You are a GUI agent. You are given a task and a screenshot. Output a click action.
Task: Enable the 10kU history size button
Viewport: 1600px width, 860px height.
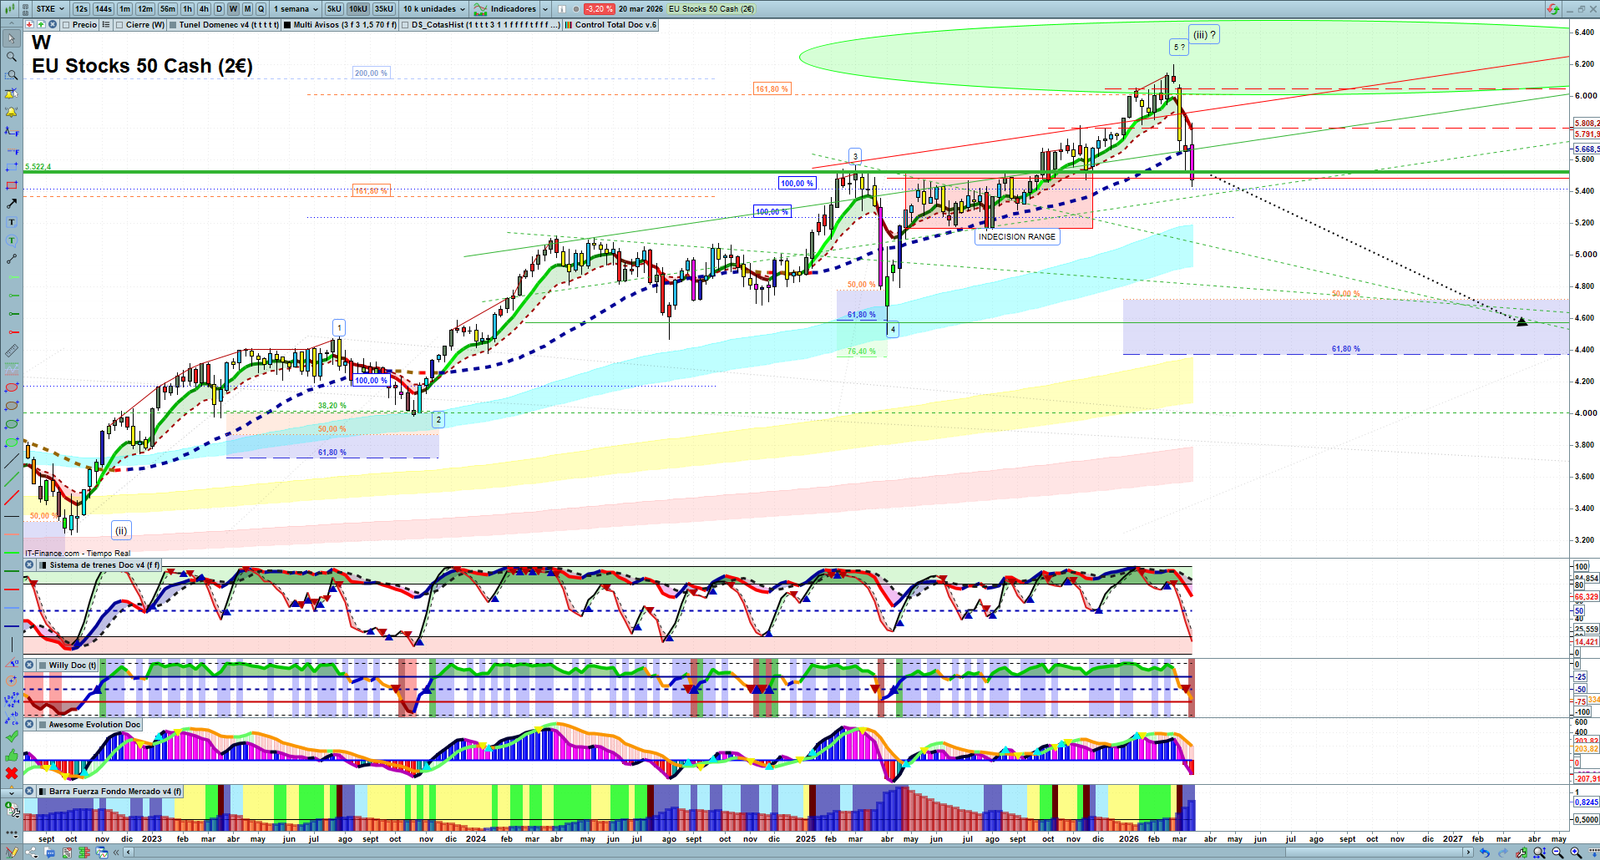point(358,9)
